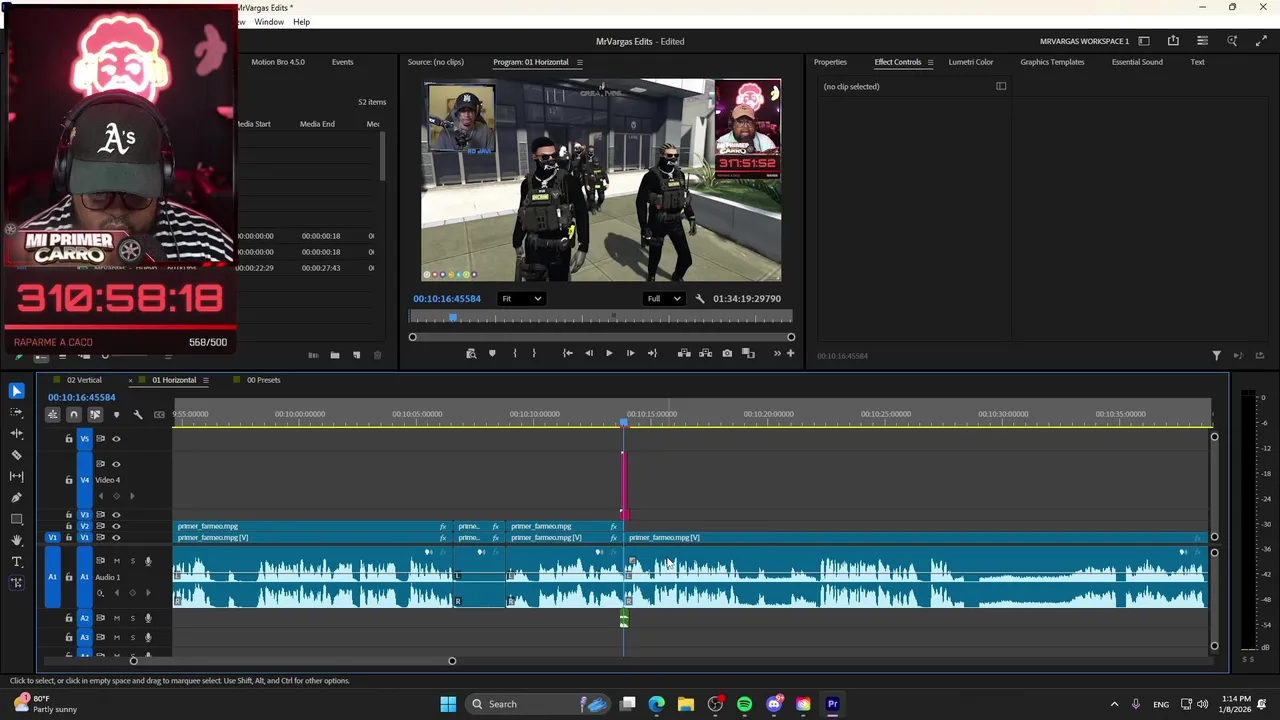Select the Rectangle tool
1280x720 pixels.
(x=16, y=519)
